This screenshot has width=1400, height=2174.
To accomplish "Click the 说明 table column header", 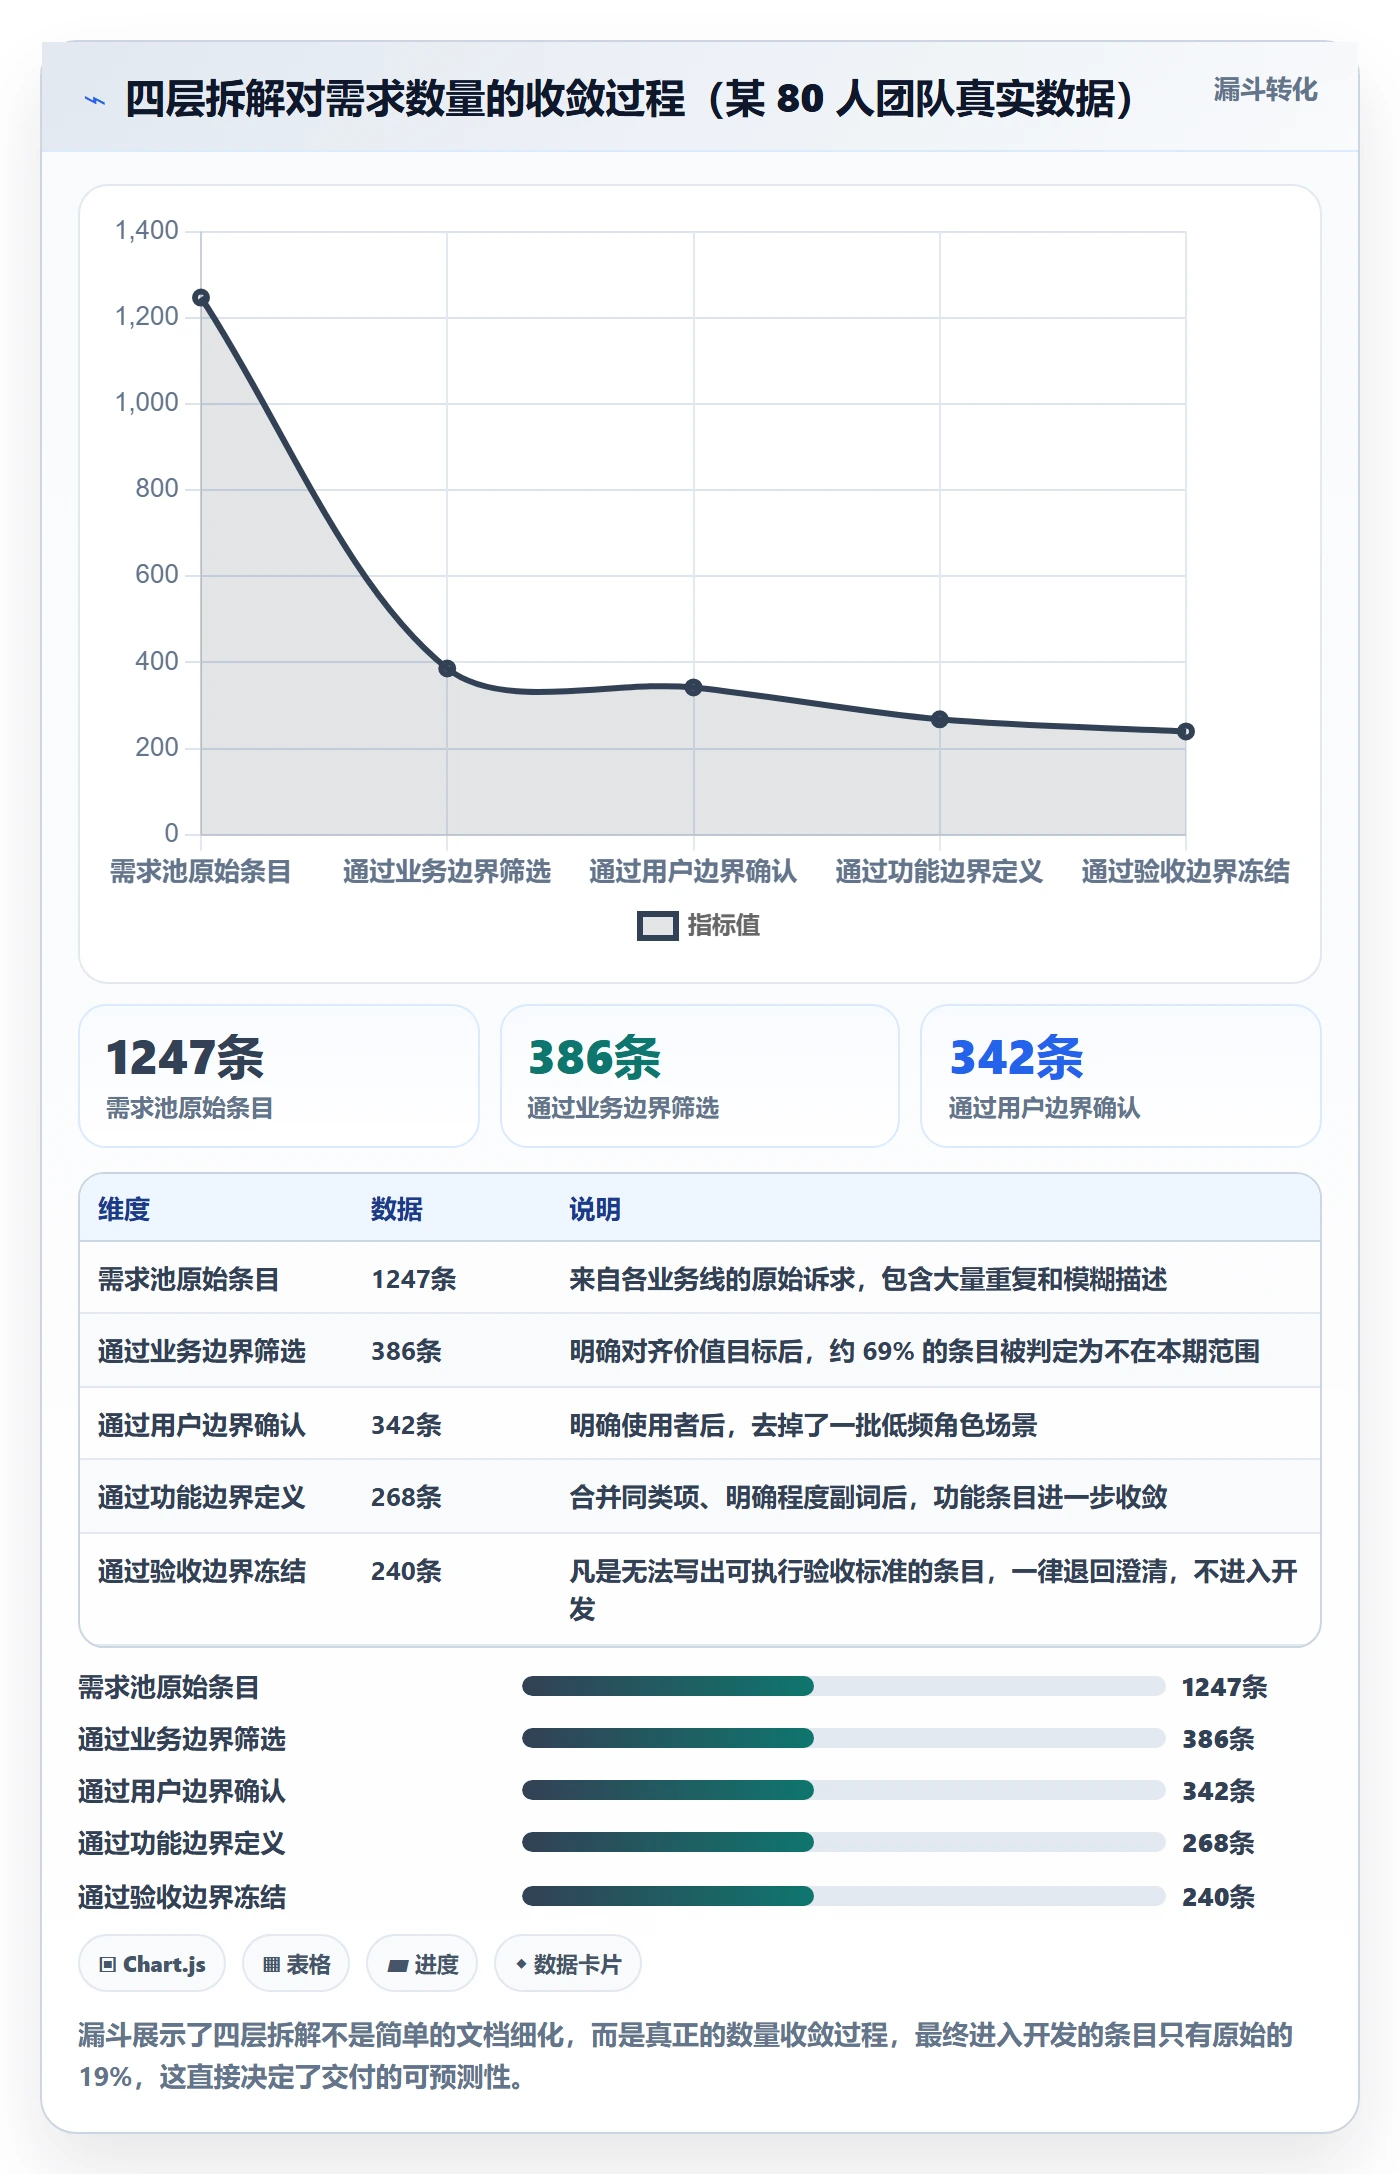I will pyautogui.click(x=595, y=1209).
